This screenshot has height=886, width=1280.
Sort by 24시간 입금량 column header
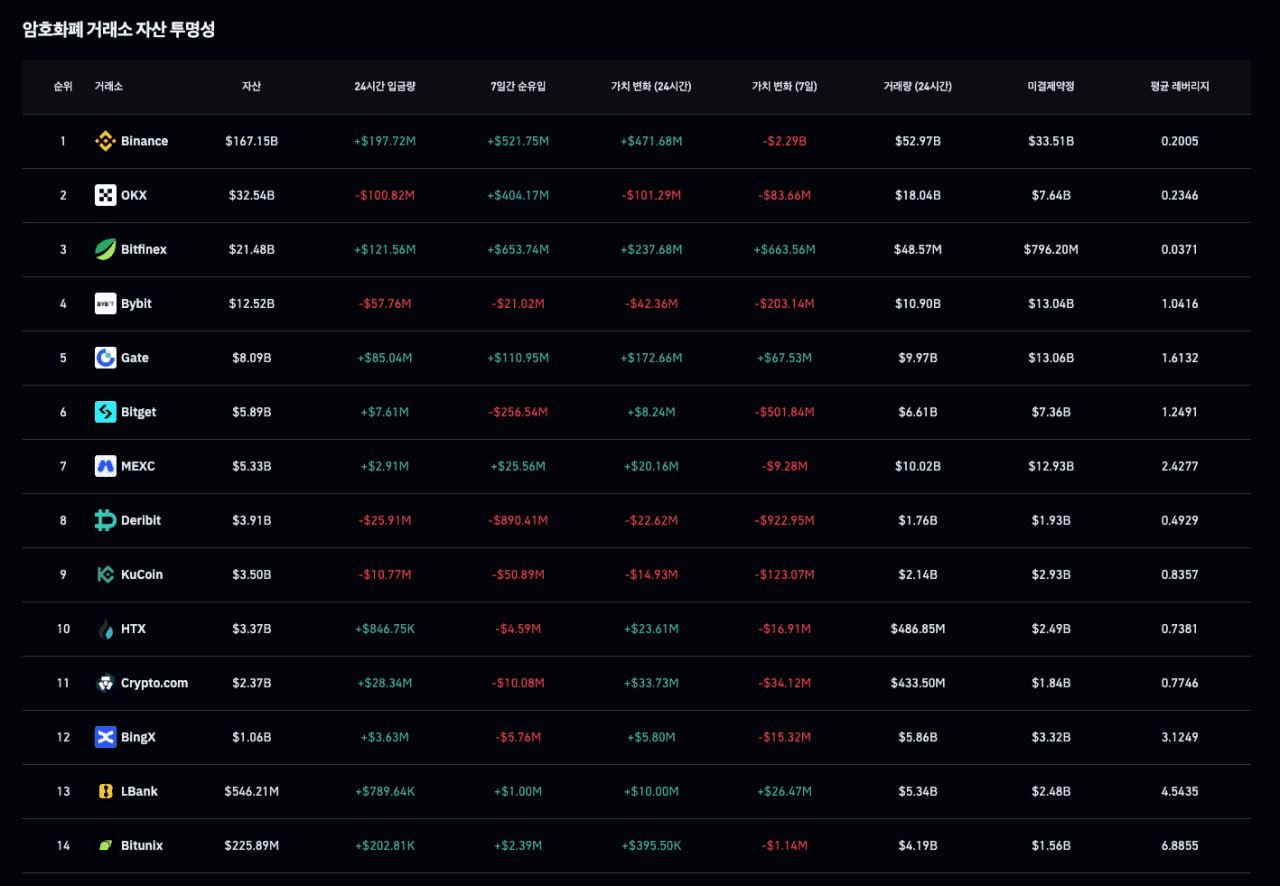pyautogui.click(x=385, y=87)
